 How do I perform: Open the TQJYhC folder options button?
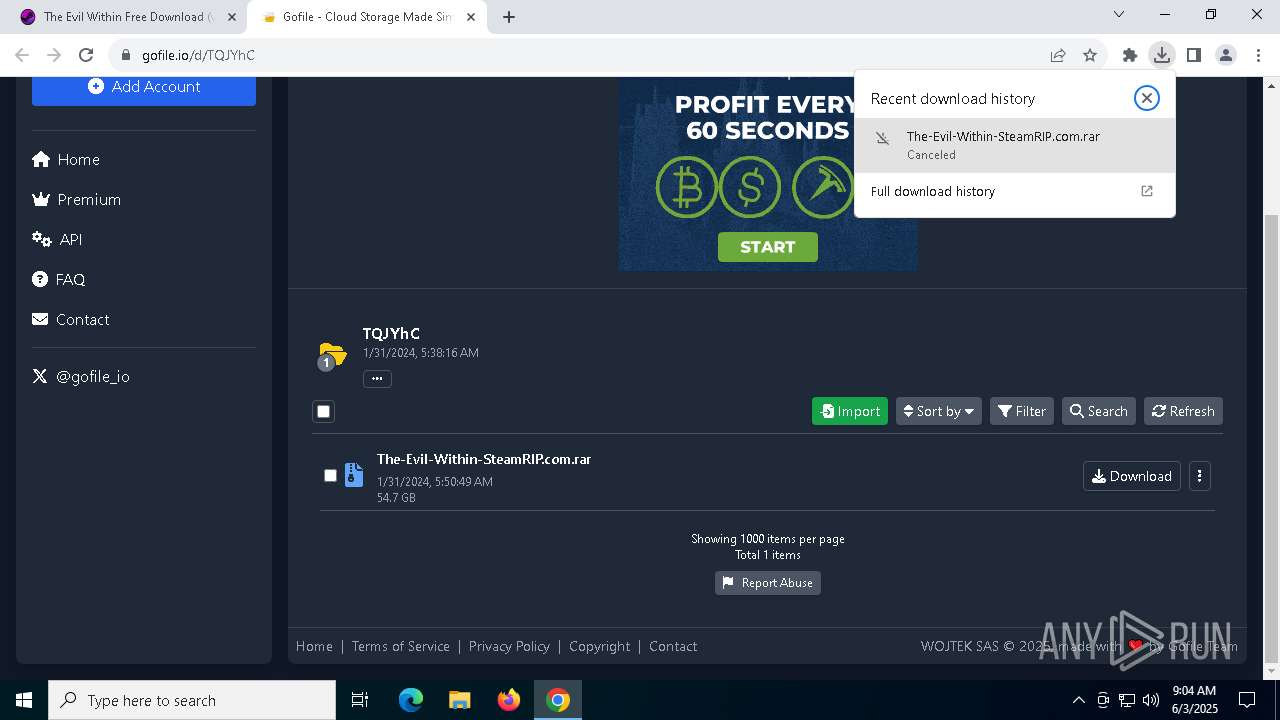(x=377, y=378)
